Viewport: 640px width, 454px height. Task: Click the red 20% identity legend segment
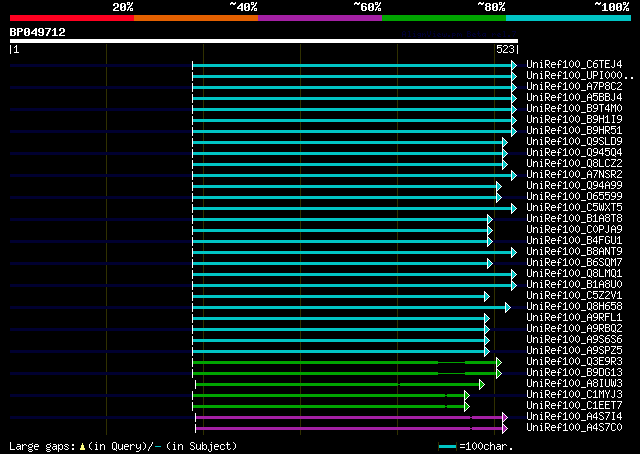coord(72,18)
